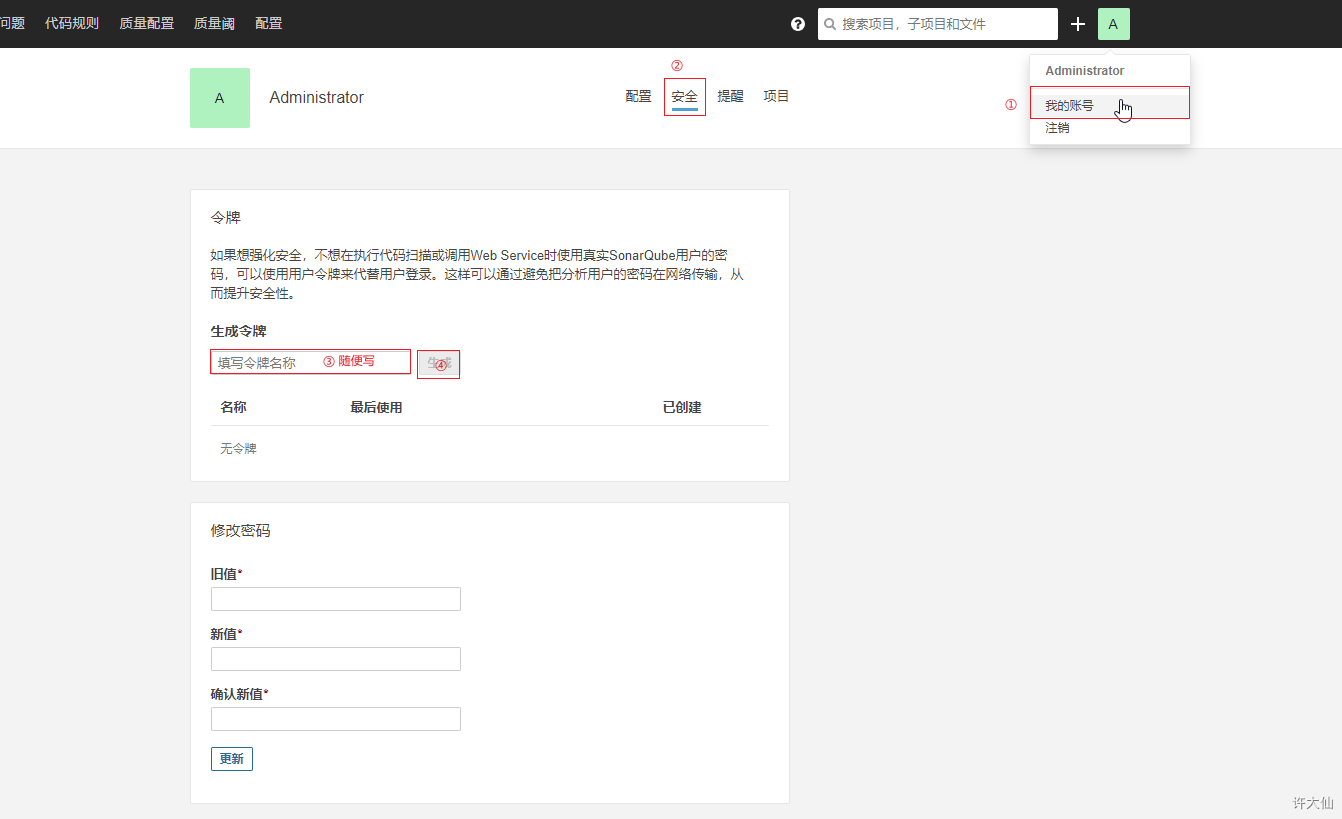Click the 令牌 section heading
Image resolution: width=1342 pixels, height=819 pixels.
click(226, 217)
